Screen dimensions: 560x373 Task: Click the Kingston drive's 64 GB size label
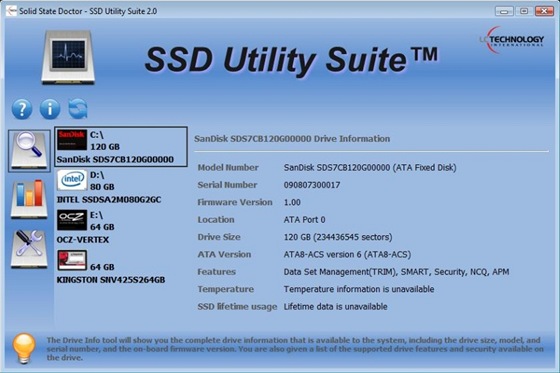point(102,267)
